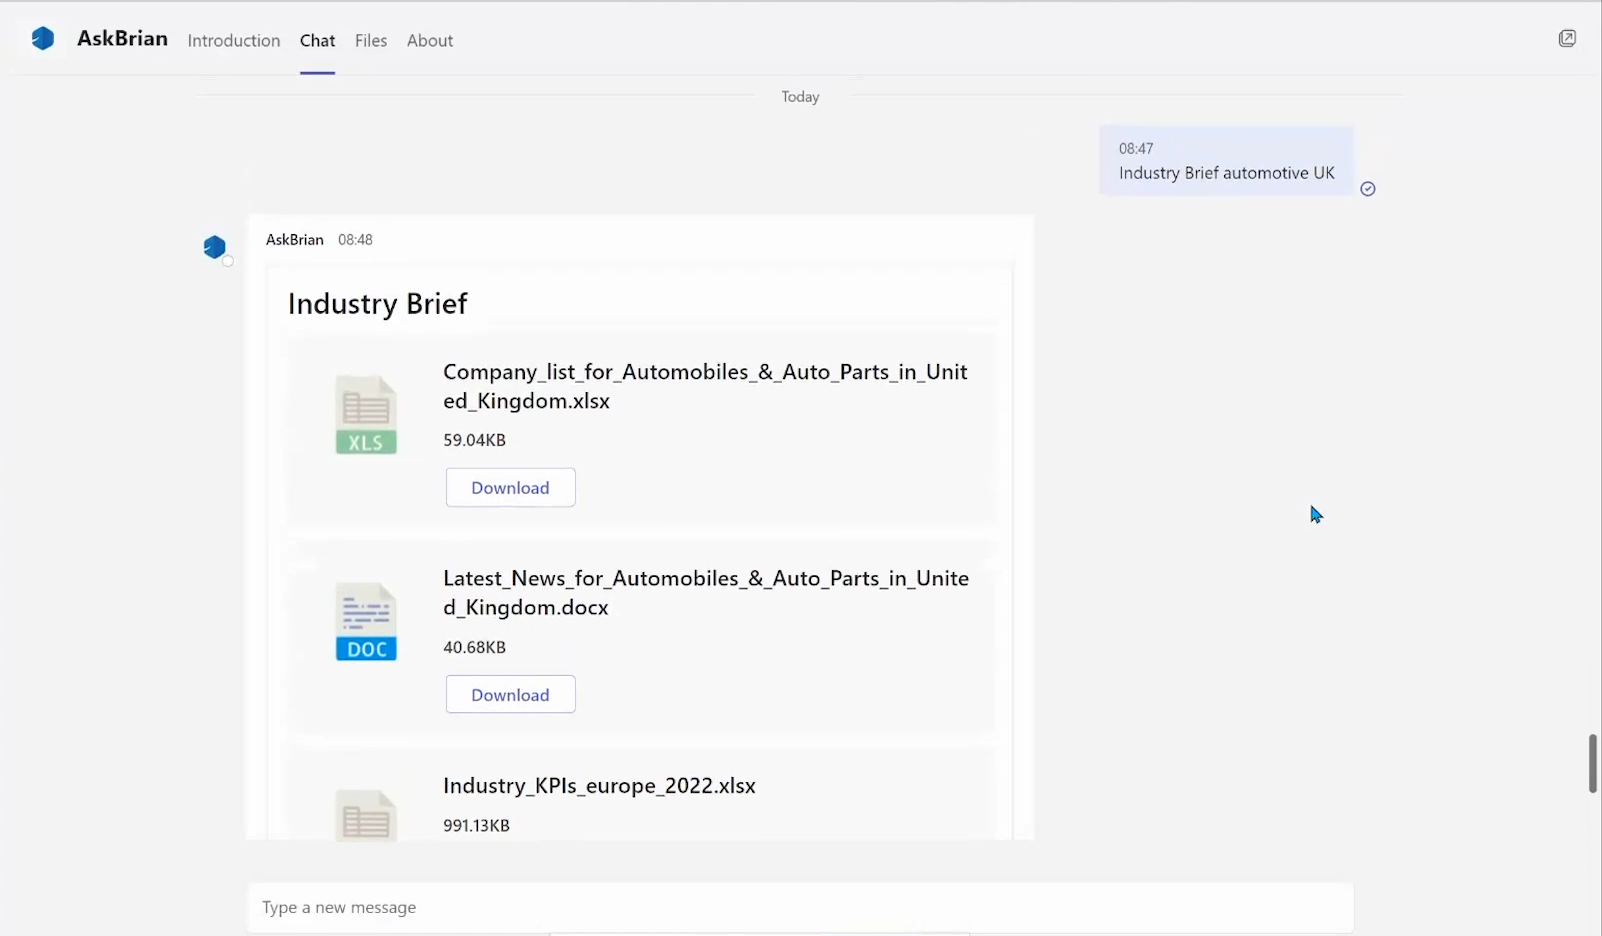Click the 991.13KB file size

(x=477, y=825)
